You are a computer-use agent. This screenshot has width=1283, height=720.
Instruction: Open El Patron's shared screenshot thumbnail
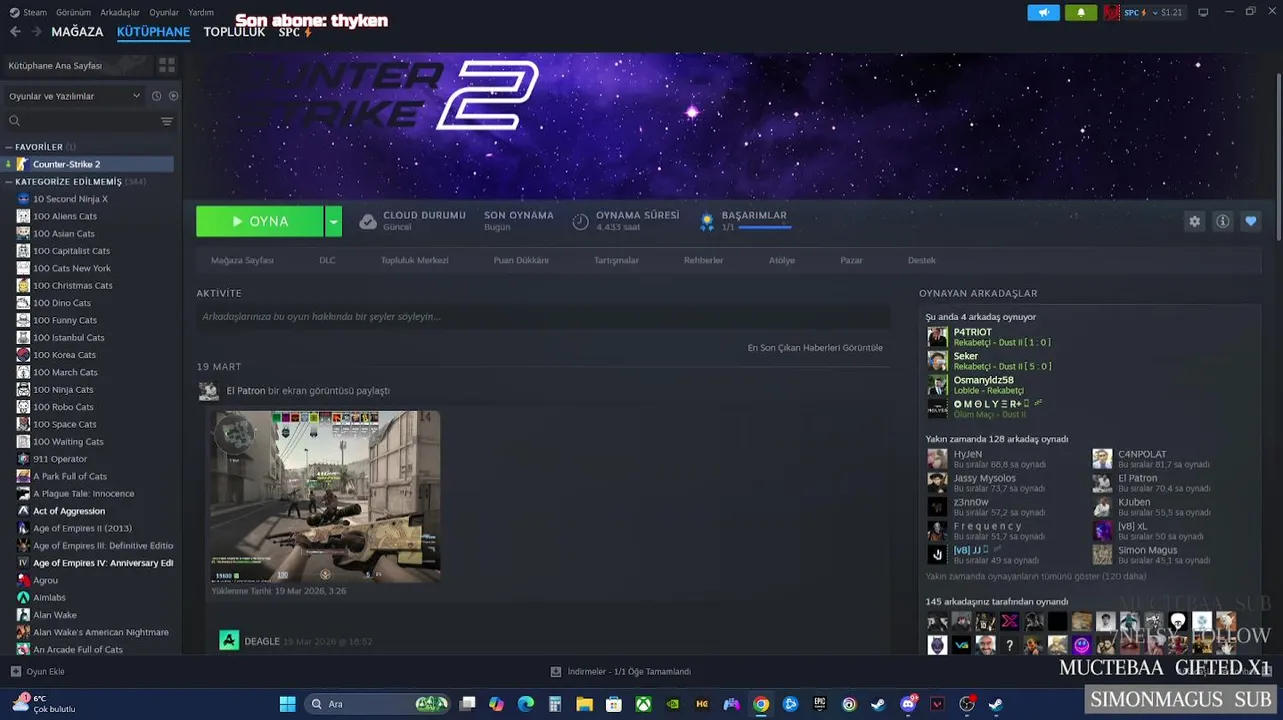click(x=325, y=496)
